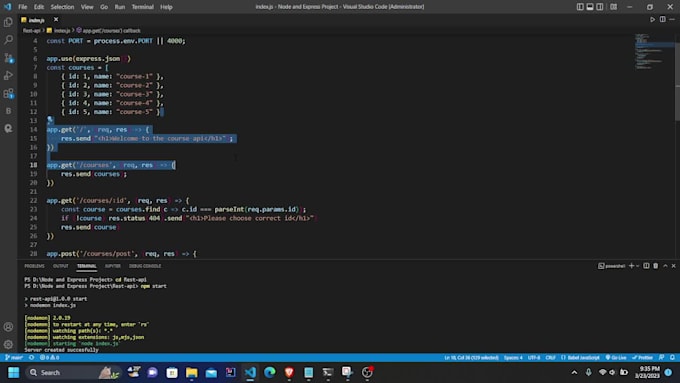Open the Explorer view in activity bar
Screen dimensions: 680x383
[8, 22]
